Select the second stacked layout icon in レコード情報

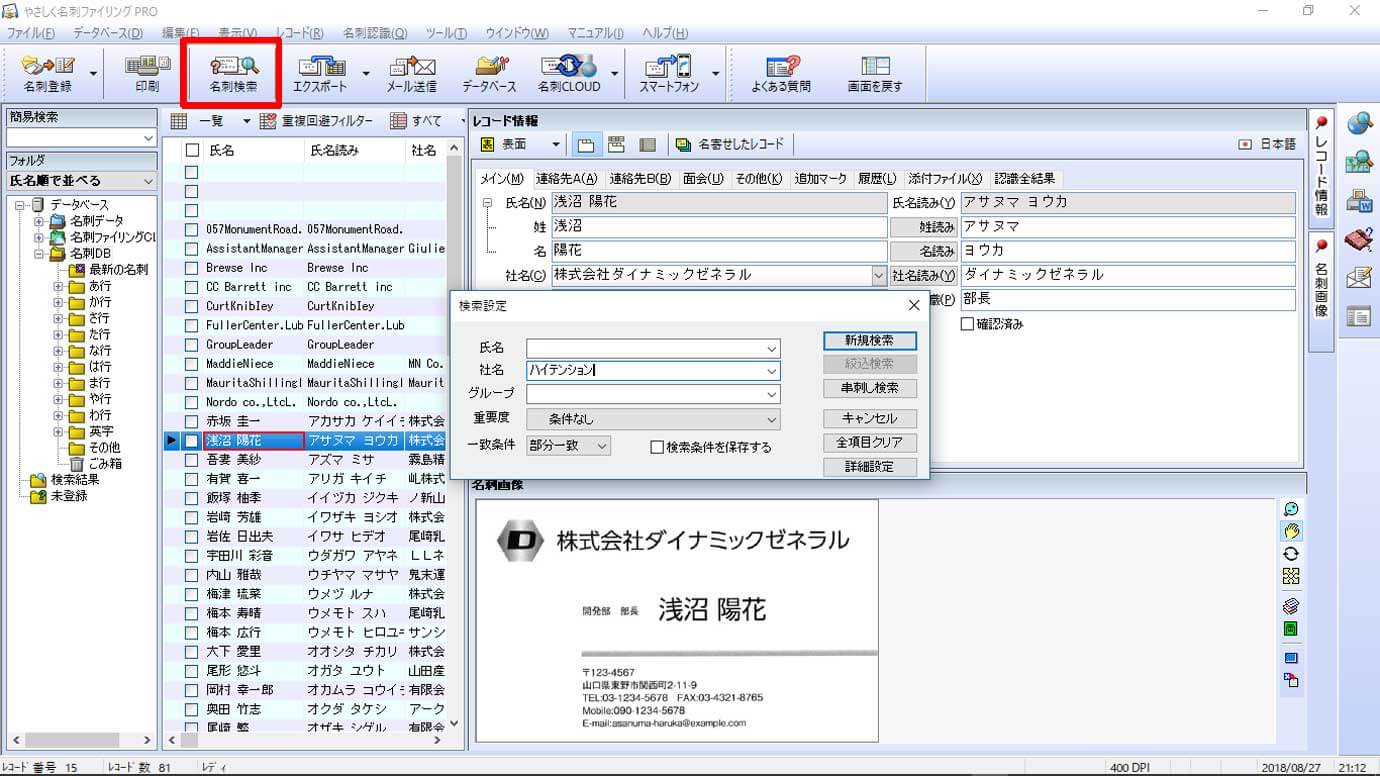[x=616, y=144]
